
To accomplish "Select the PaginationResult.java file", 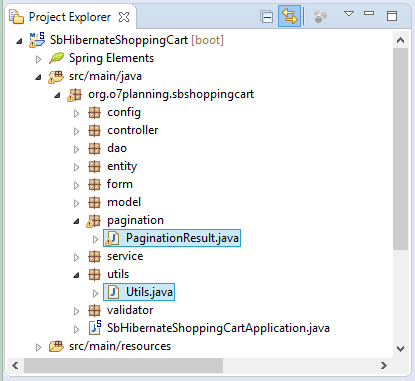I will tap(172, 238).
